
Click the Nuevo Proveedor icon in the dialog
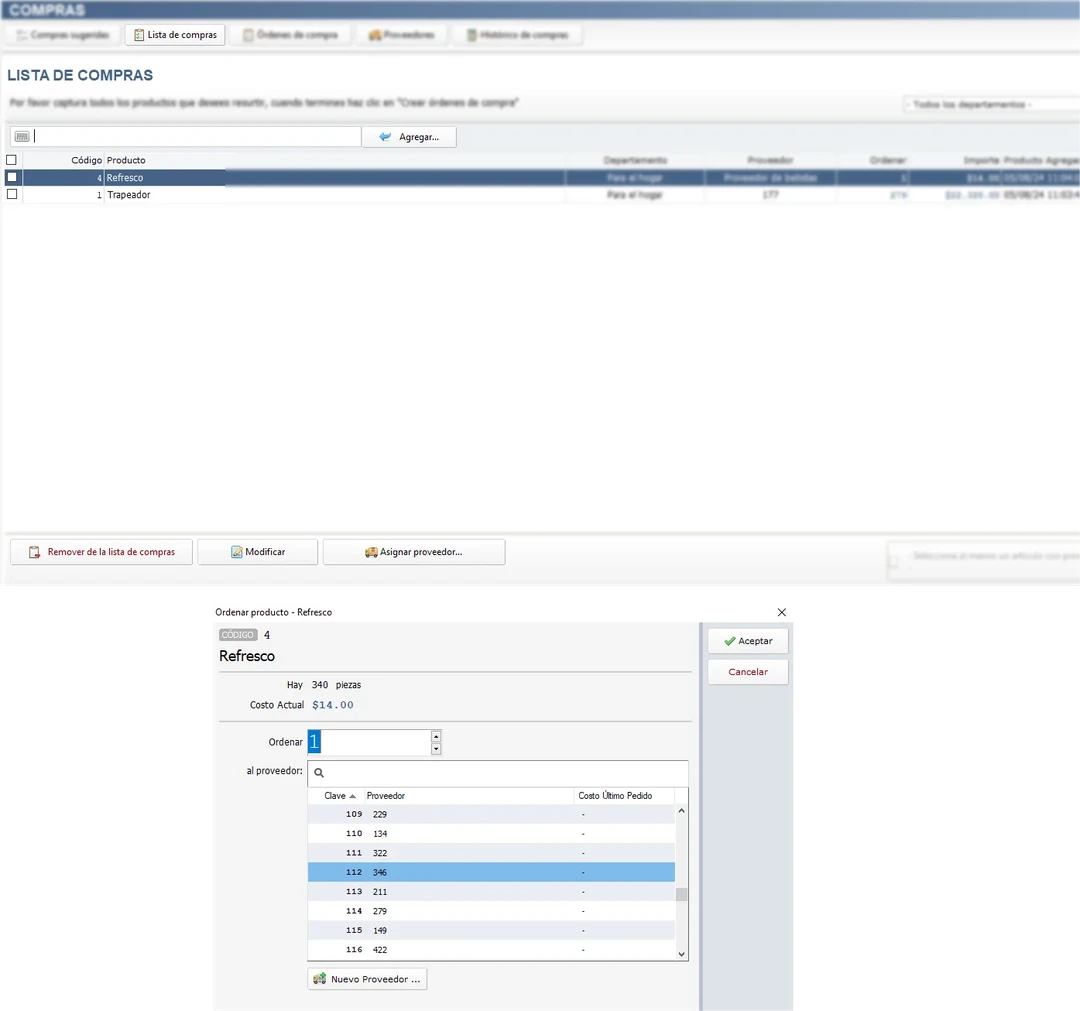320,978
